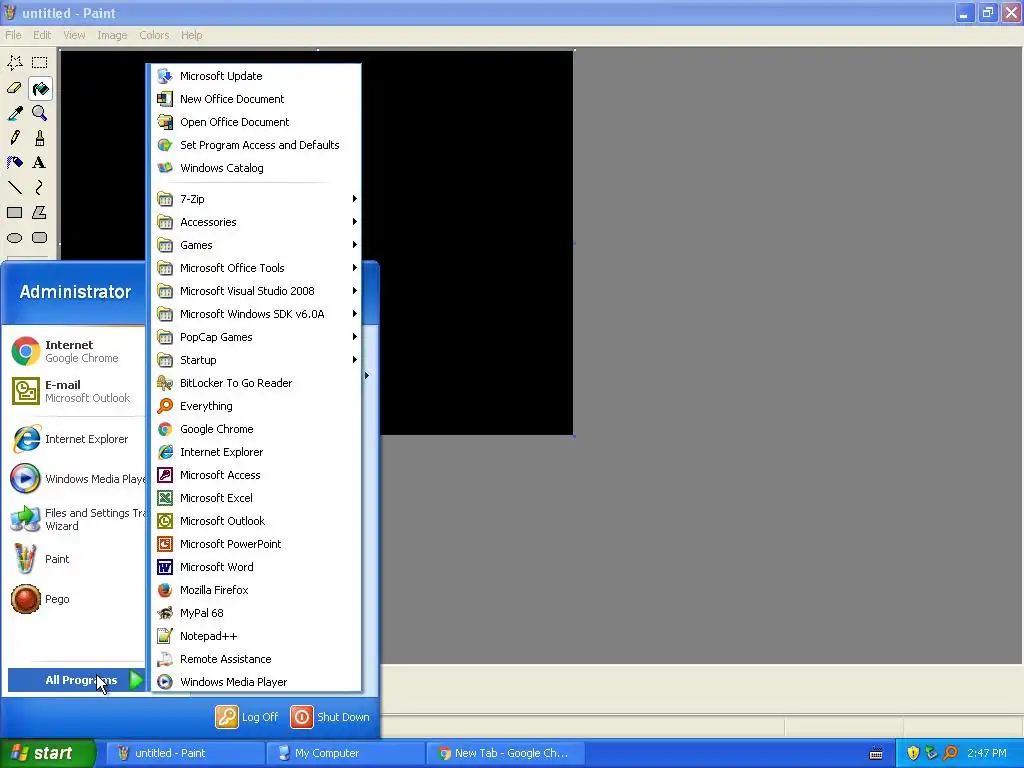Switch to My Computer taskbar window
1024x768 pixels.
click(x=344, y=753)
